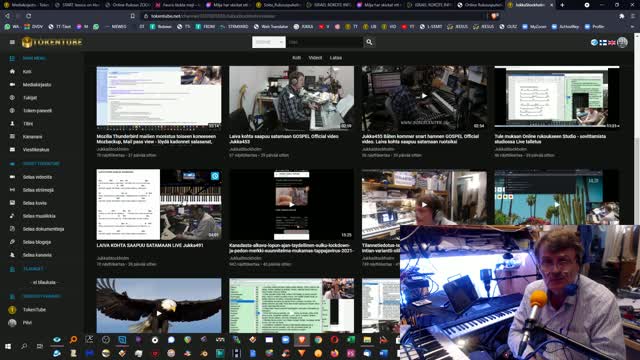Open the hamburger menu beside TokenTube logo
The width and height of the screenshot is (640, 360).
pos(12,42)
